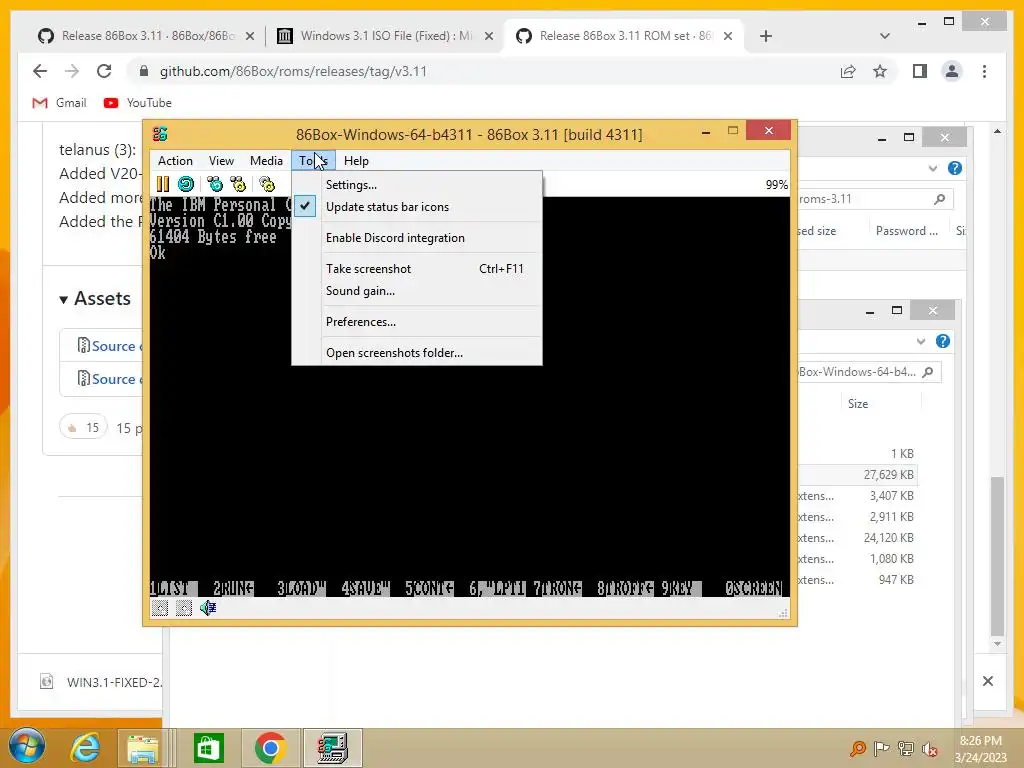The width and height of the screenshot is (1024, 768).
Task: Click the roms-3.11 search box
Action: pos(874,199)
